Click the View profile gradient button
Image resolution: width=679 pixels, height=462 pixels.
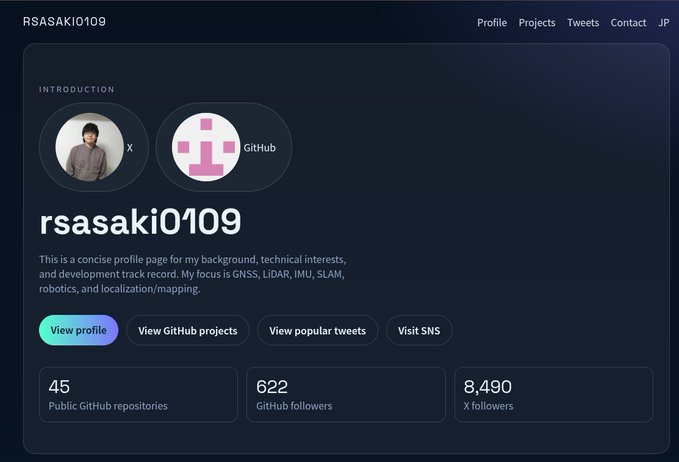tap(78, 330)
